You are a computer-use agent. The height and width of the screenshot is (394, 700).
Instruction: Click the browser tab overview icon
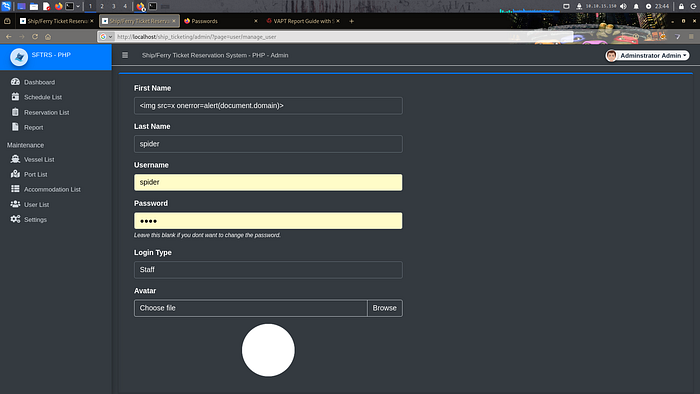pyautogui.click(x=7, y=21)
